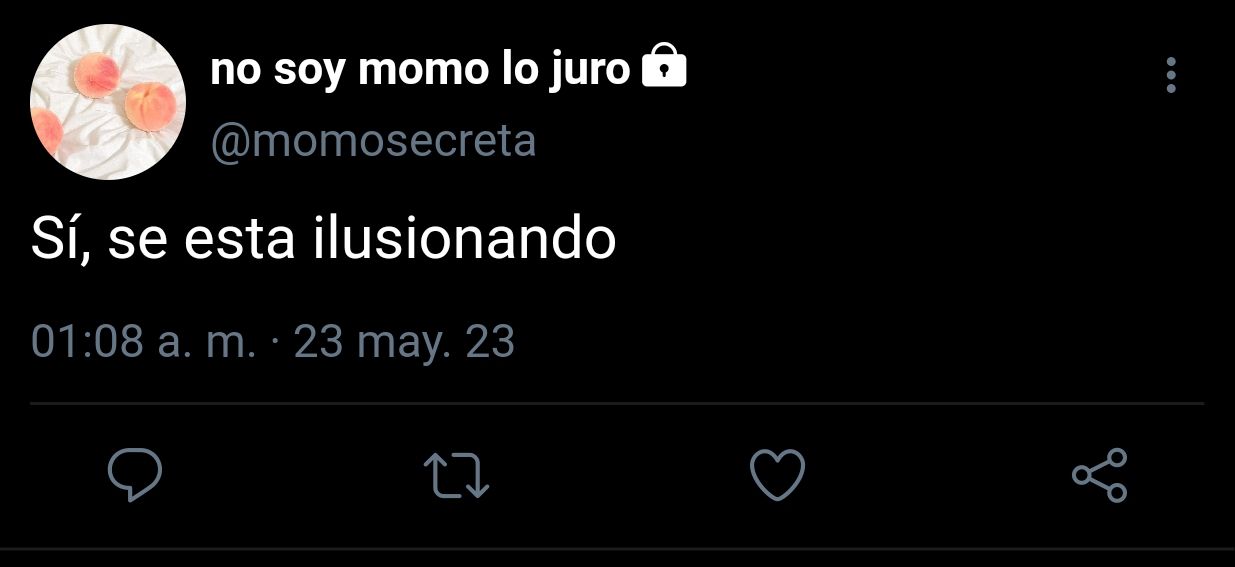Click the padlock protected-account icon
Image resolution: width=1235 pixels, height=567 pixels.
(x=662, y=68)
